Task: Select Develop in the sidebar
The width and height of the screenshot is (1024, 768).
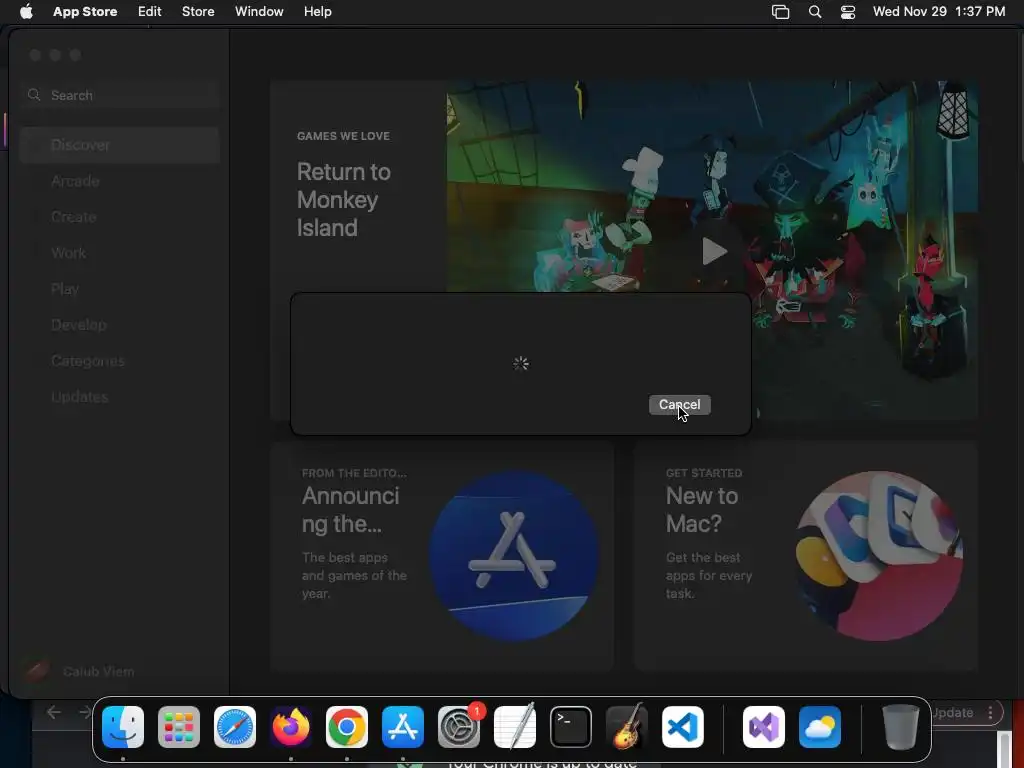Action: (x=120, y=325)
